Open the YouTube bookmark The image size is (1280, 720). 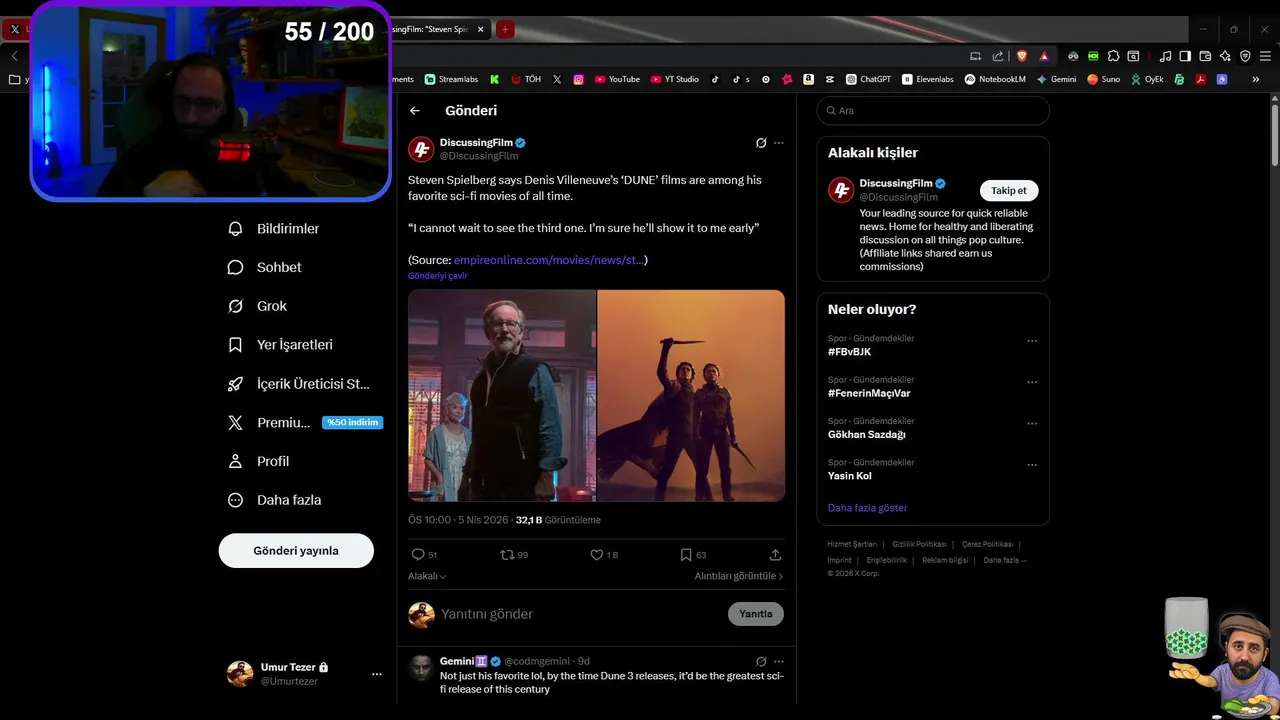pyautogui.click(x=617, y=79)
